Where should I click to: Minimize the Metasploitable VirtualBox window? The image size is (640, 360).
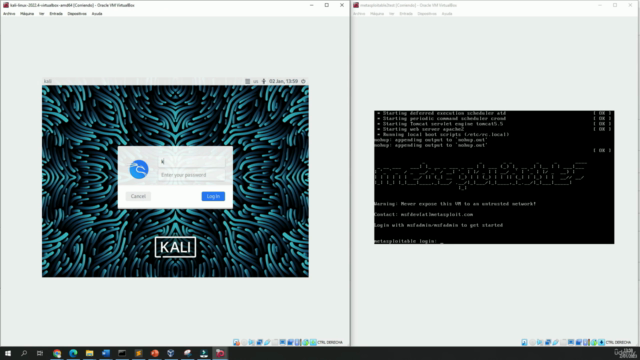click(600, 5)
